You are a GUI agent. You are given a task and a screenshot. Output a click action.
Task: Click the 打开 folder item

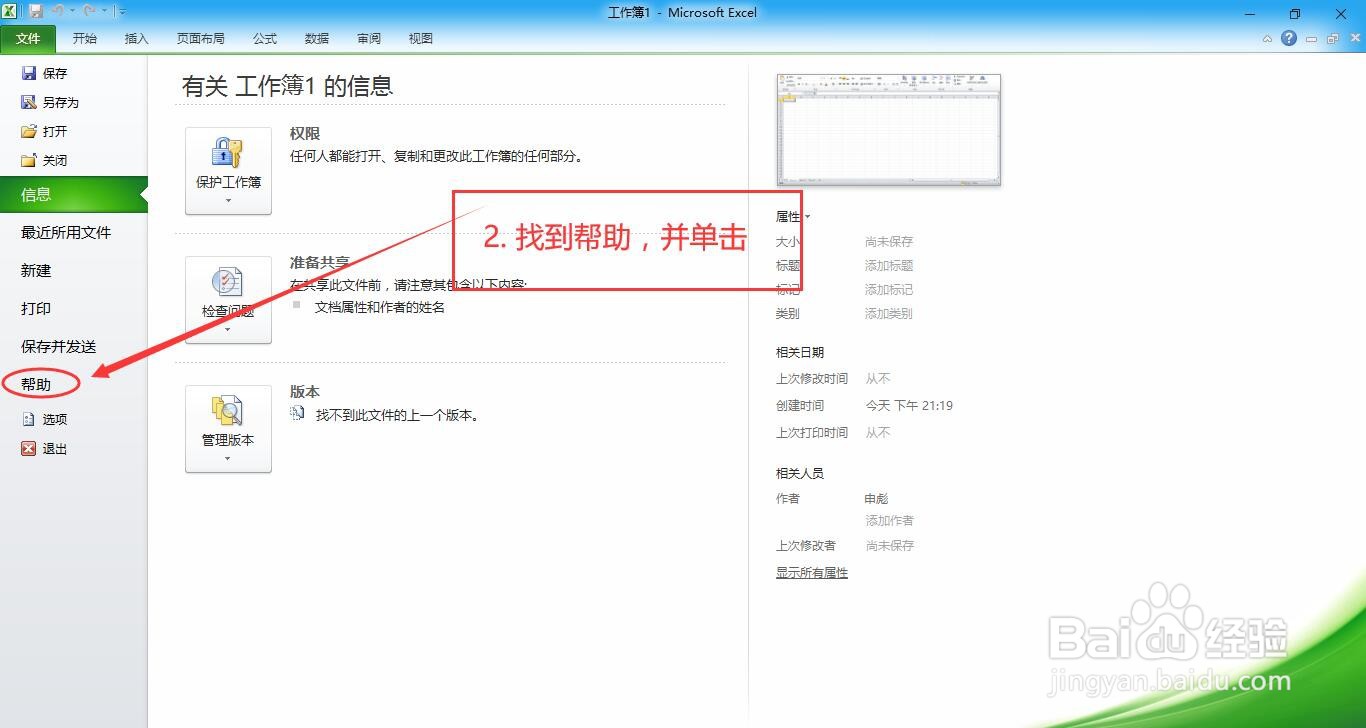click(x=45, y=131)
